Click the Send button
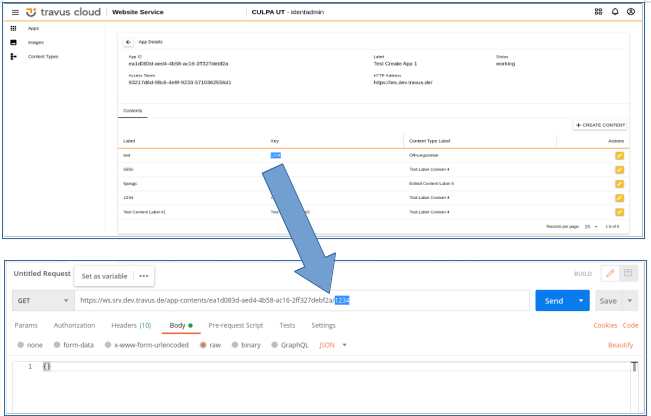 (554, 300)
